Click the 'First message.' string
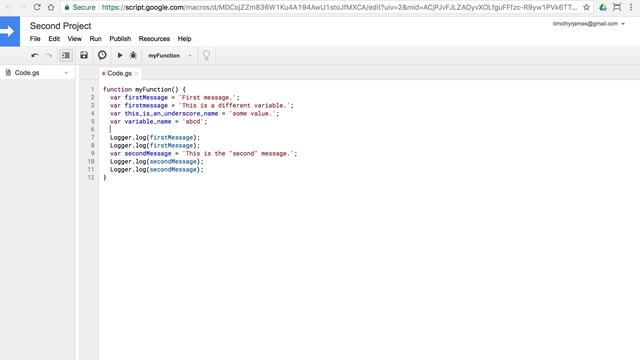This screenshot has width=640, height=360. tap(208, 98)
